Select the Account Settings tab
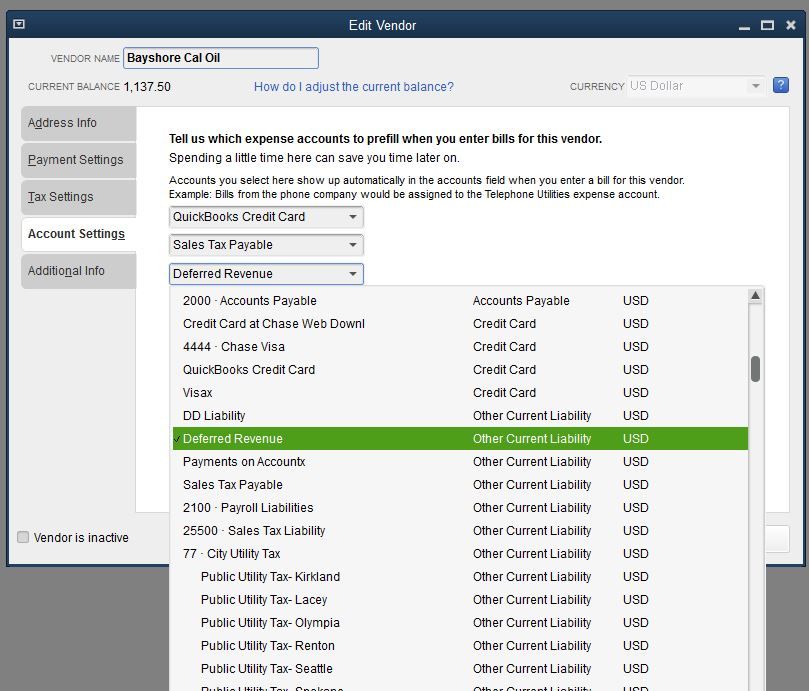Viewport: 809px width, 691px height. (78, 234)
